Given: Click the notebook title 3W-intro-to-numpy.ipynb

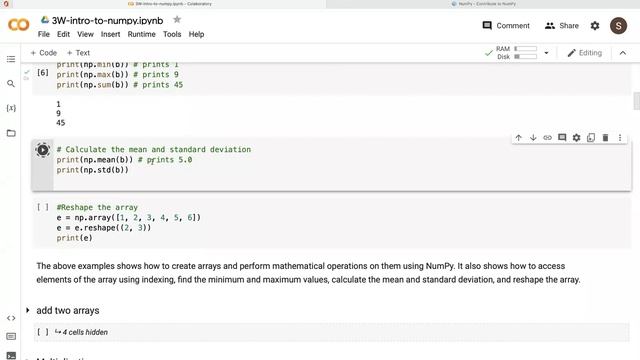Looking at the screenshot, I should tap(107, 20).
